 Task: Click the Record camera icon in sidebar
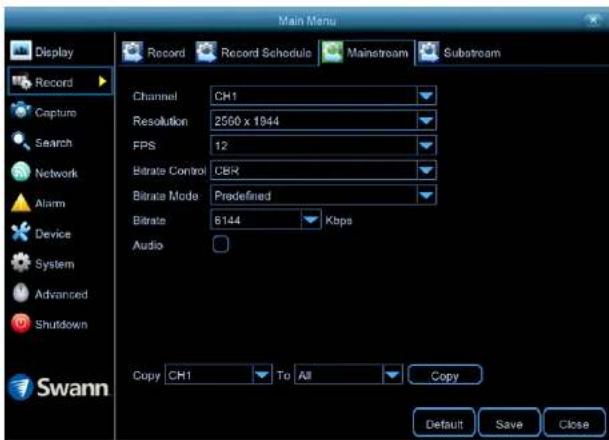pyautogui.click(x=21, y=82)
